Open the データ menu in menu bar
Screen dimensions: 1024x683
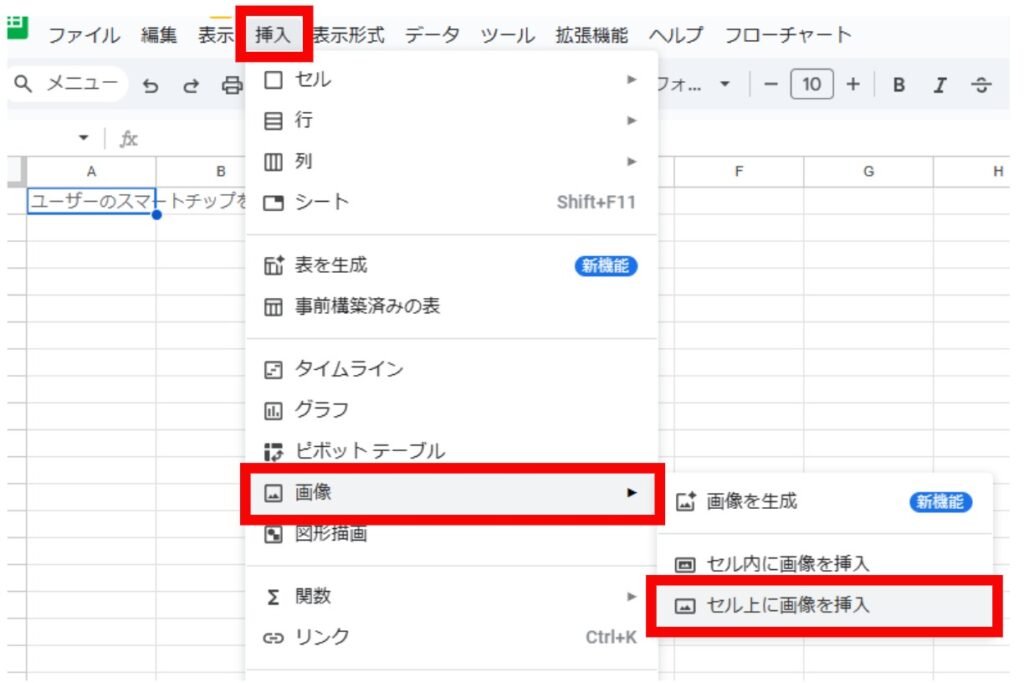click(432, 35)
